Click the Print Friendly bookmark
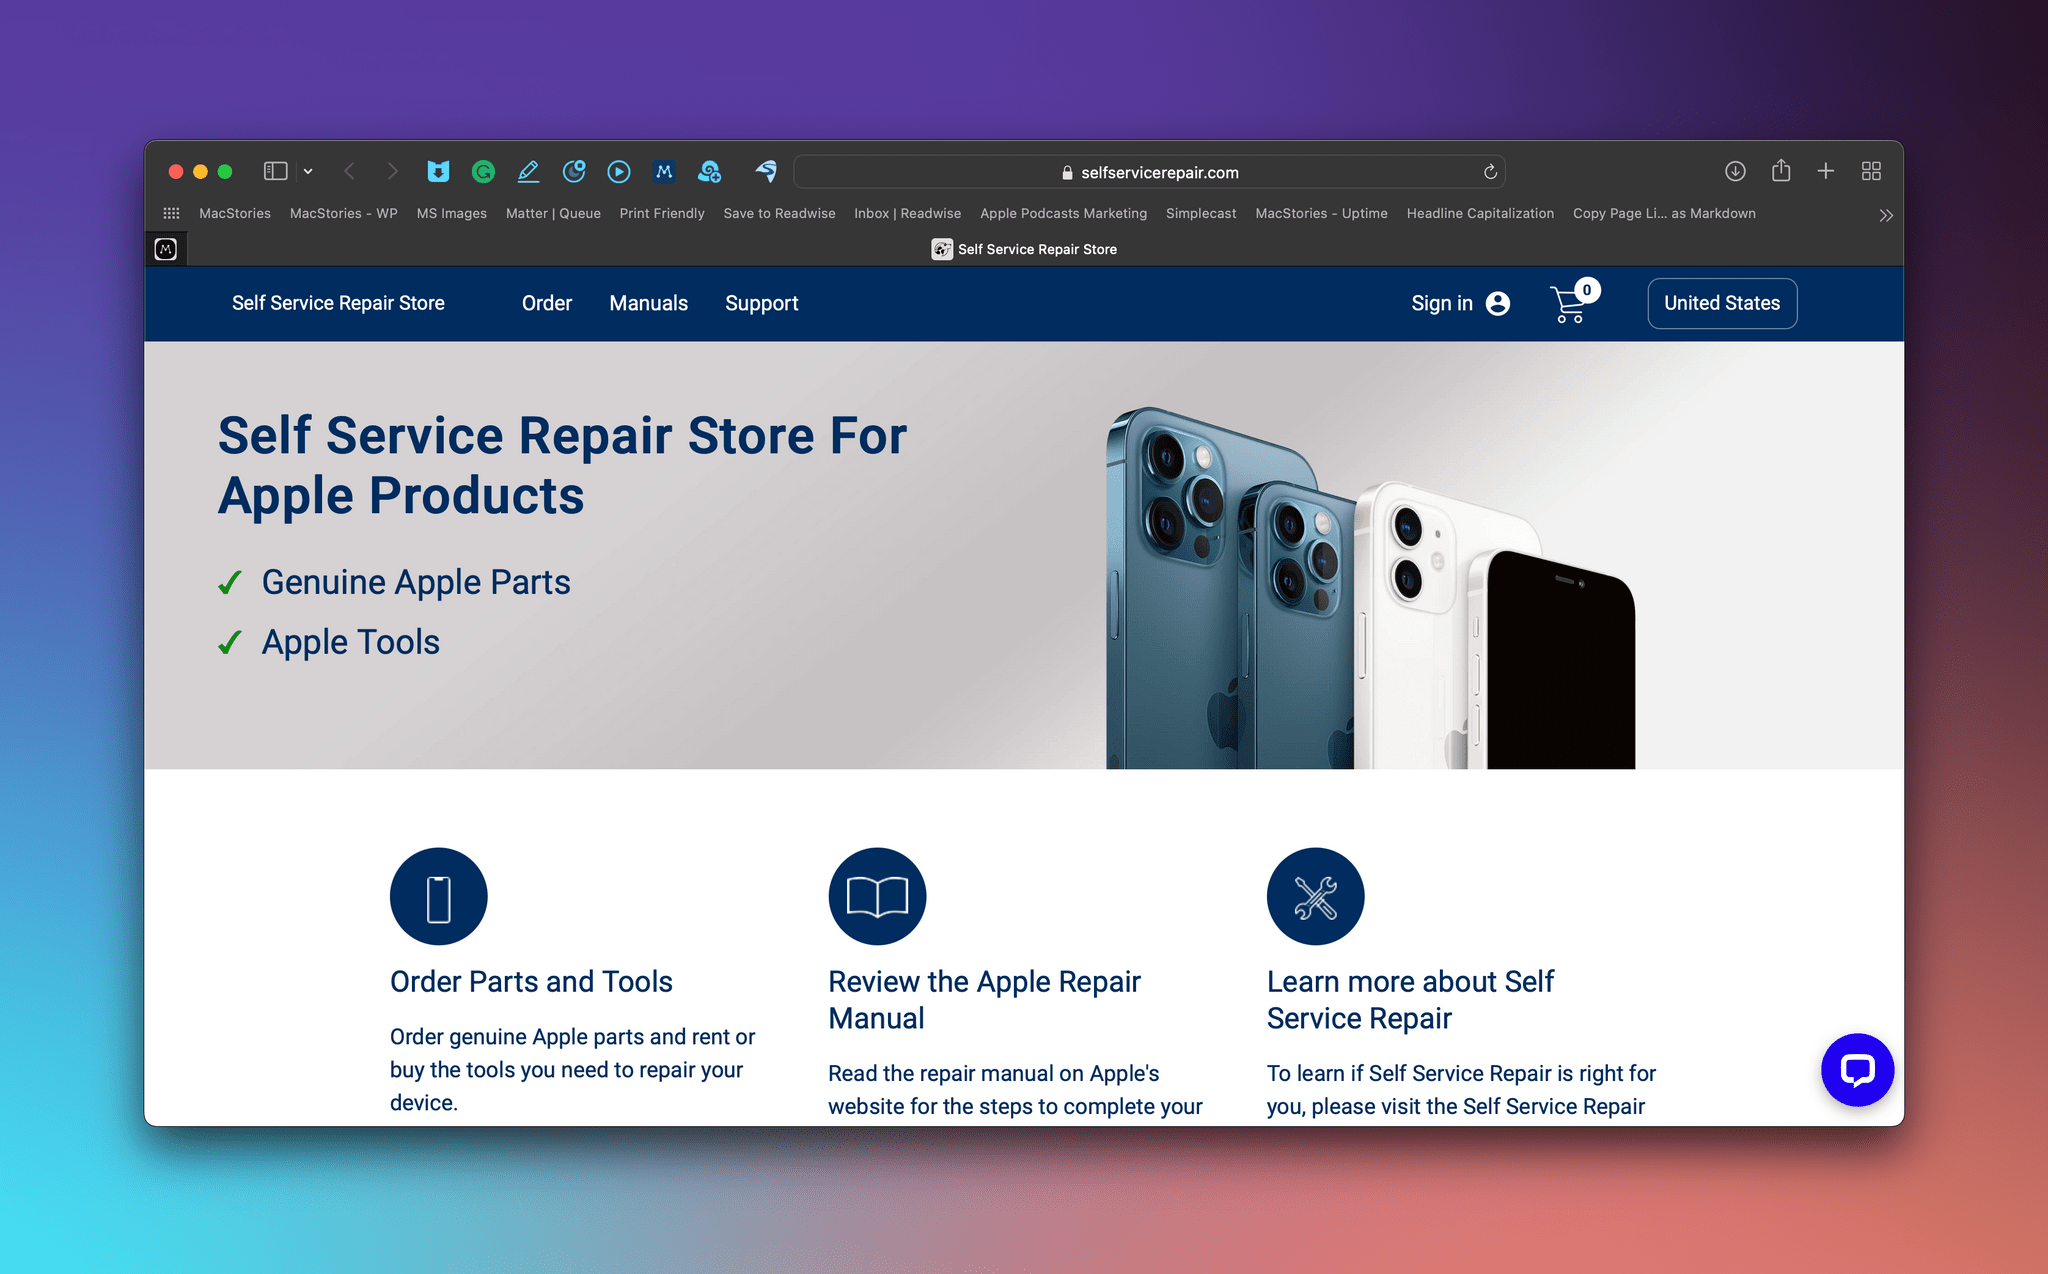Viewport: 2048px width, 1274px height. [x=662, y=213]
